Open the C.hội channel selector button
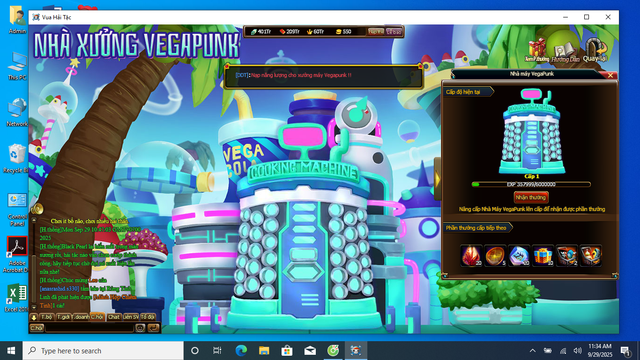Screen dimensions: 640x360 pos(37,328)
